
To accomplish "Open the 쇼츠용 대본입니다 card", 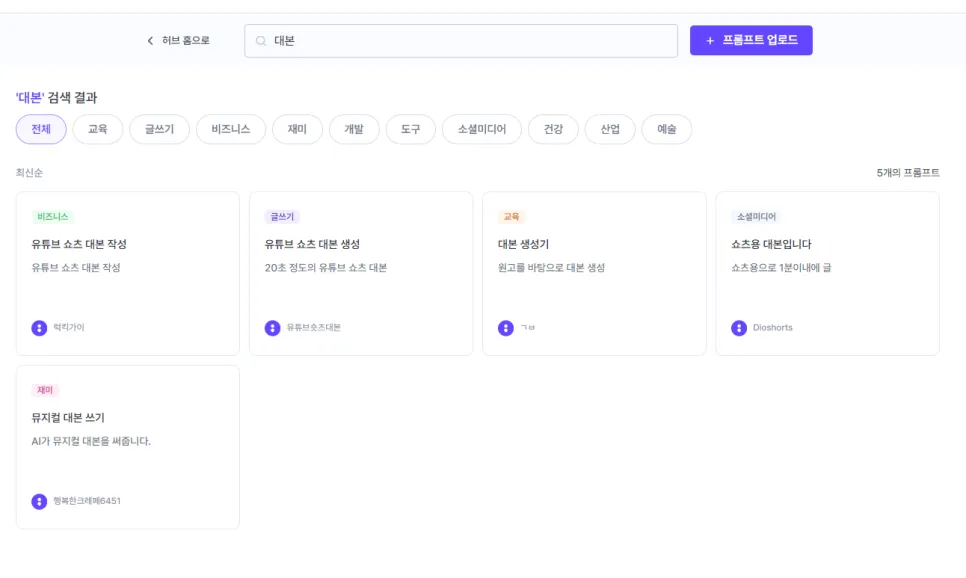I will pos(827,274).
